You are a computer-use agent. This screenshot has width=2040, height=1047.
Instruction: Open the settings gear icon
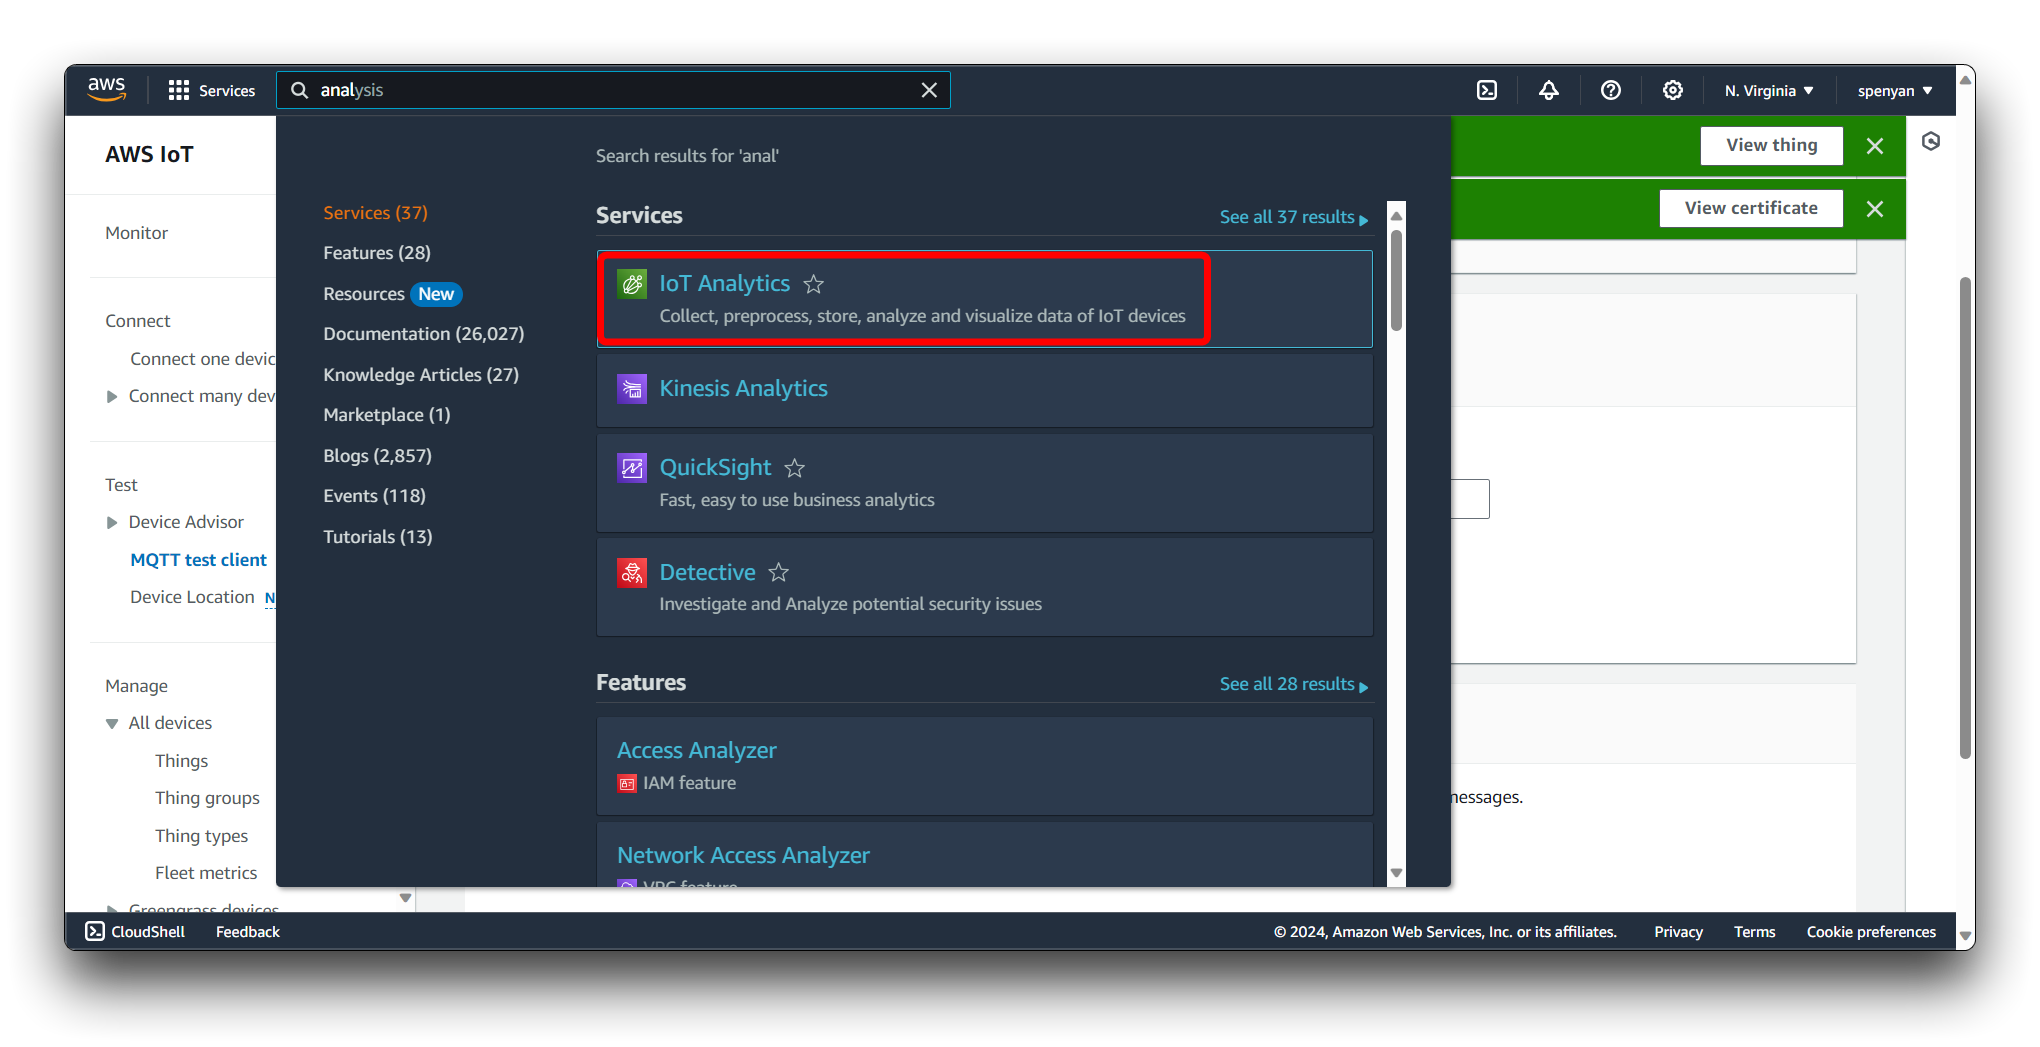(x=1673, y=90)
